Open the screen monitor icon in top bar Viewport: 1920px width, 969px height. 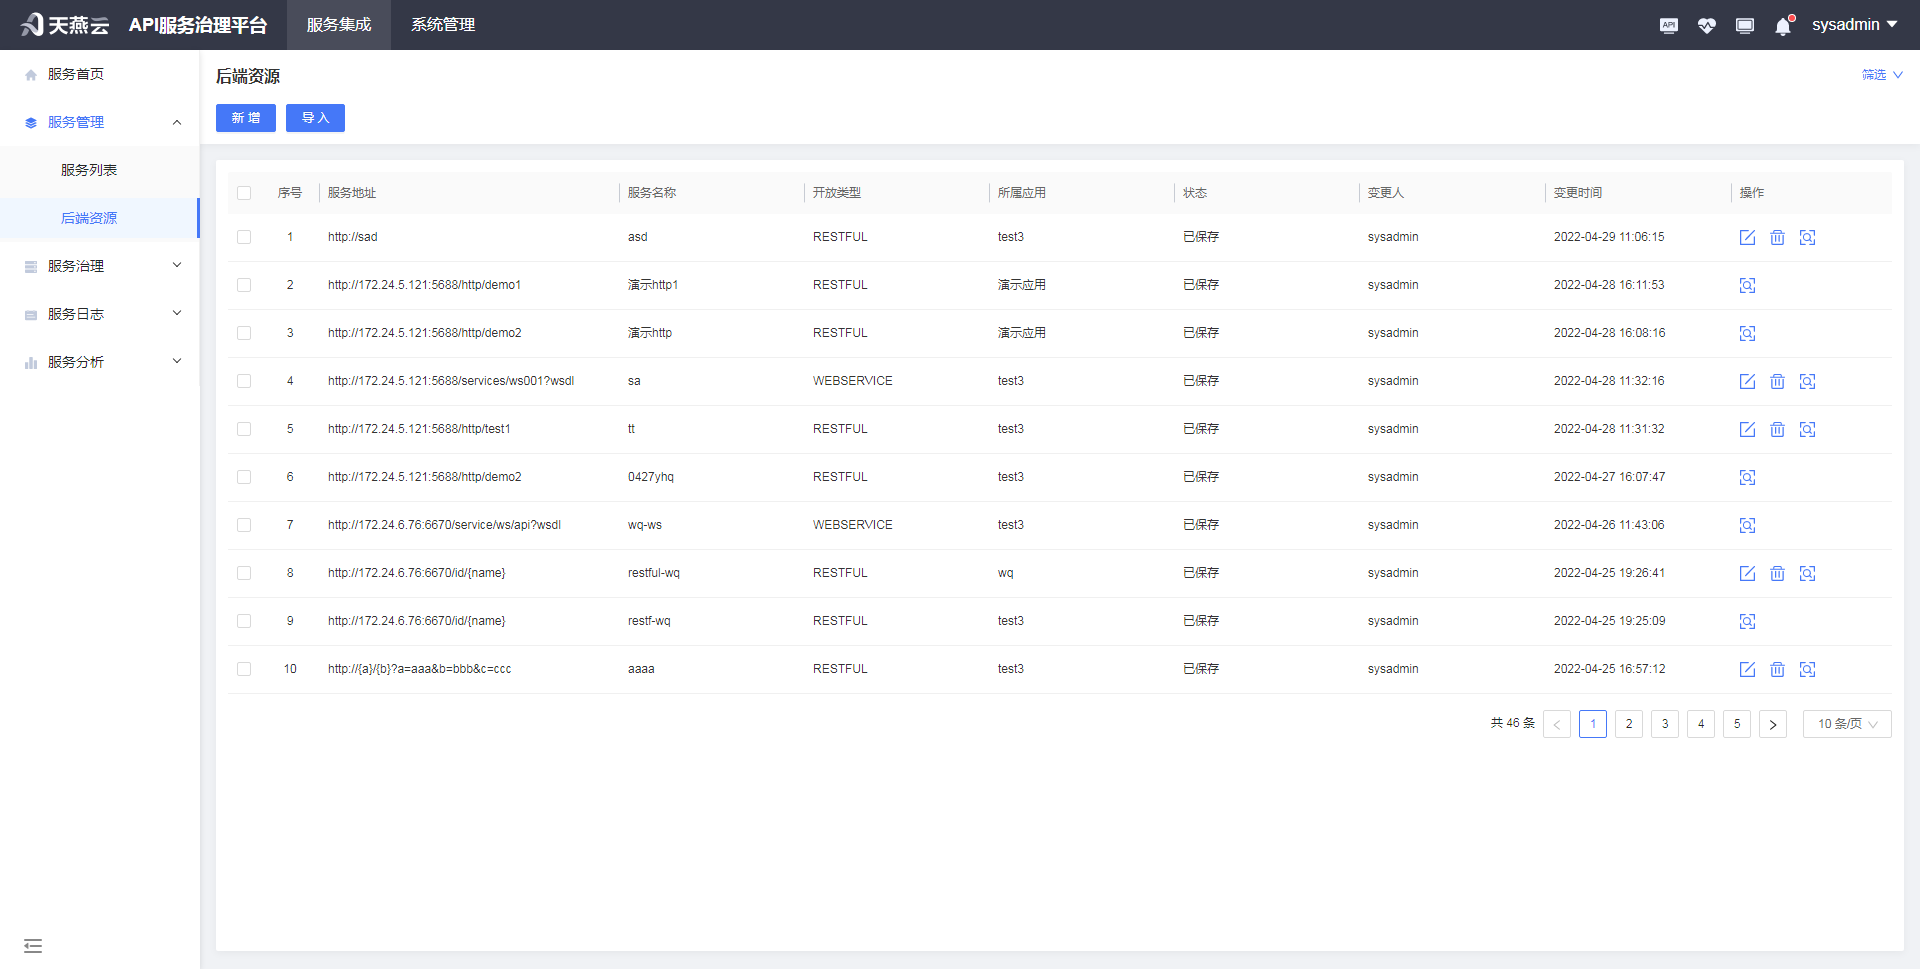coord(1744,25)
